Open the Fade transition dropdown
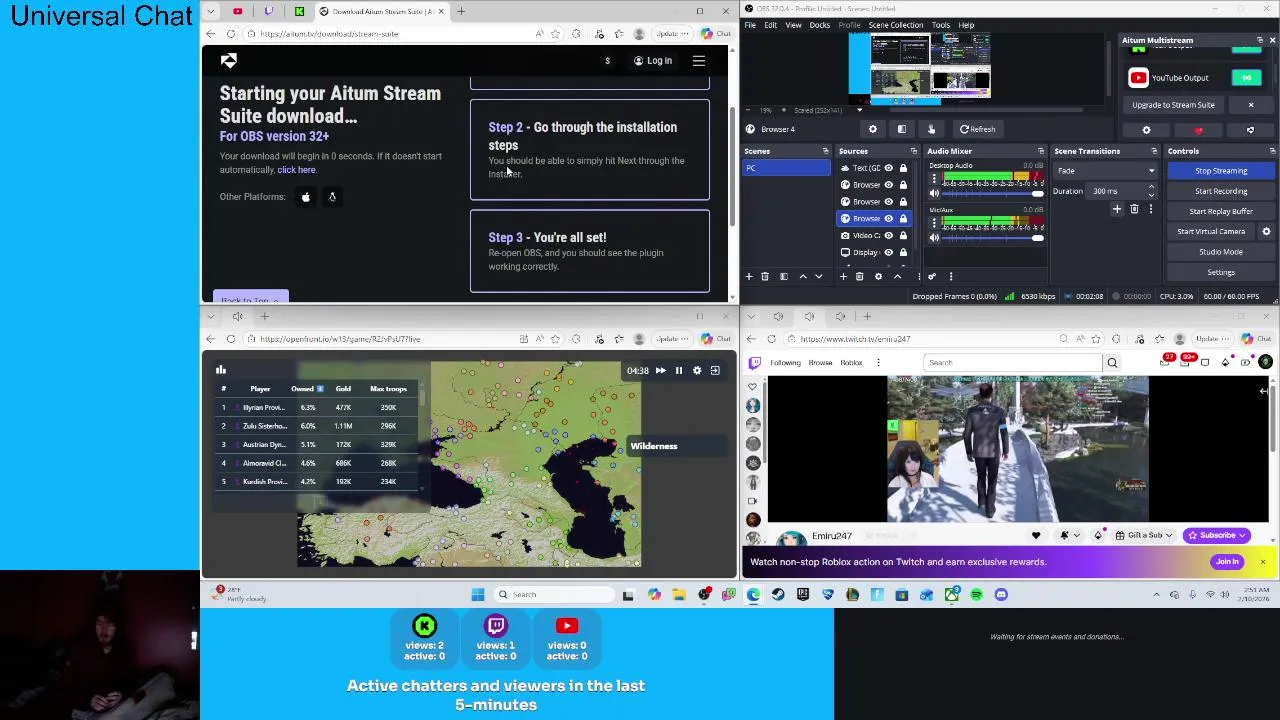 point(1105,171)
